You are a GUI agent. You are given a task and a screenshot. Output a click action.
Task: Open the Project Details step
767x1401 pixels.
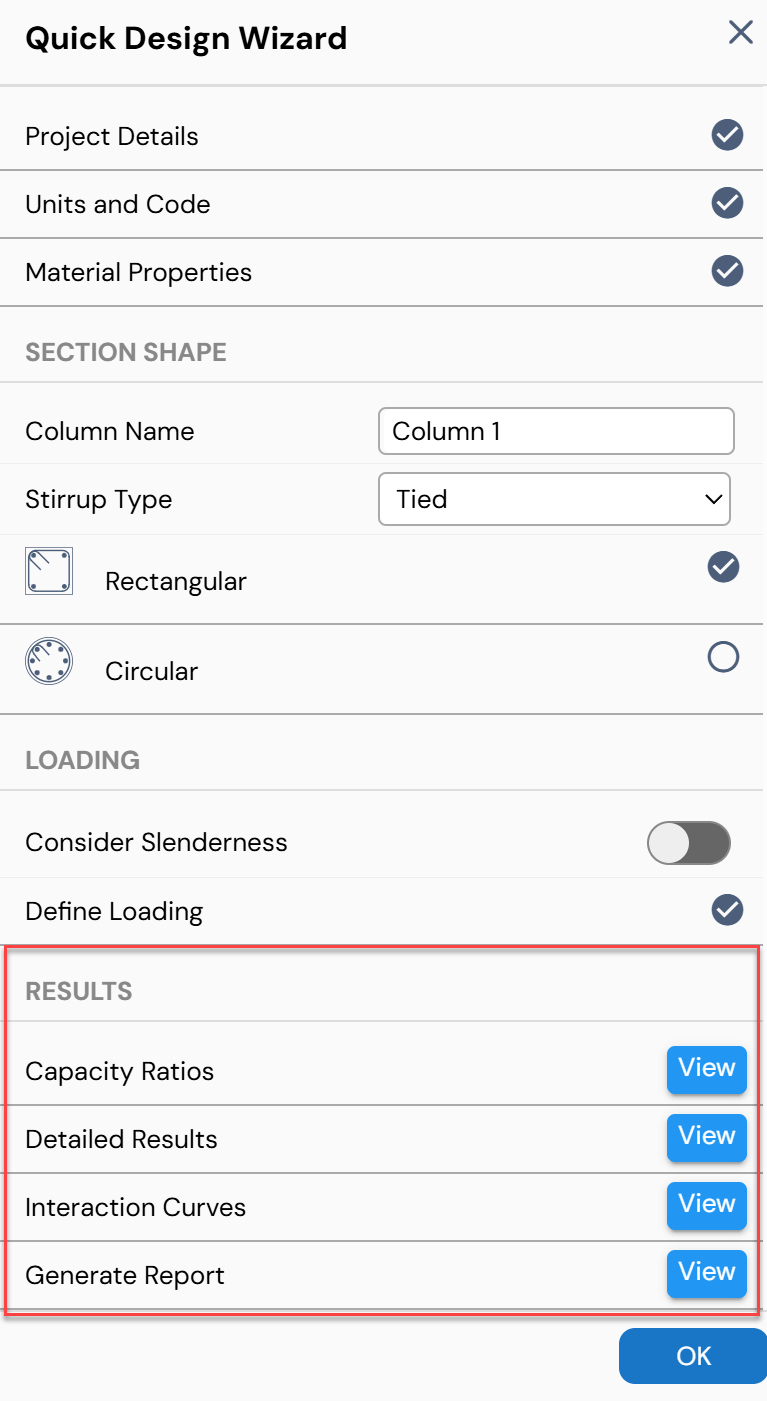(383, 136)
